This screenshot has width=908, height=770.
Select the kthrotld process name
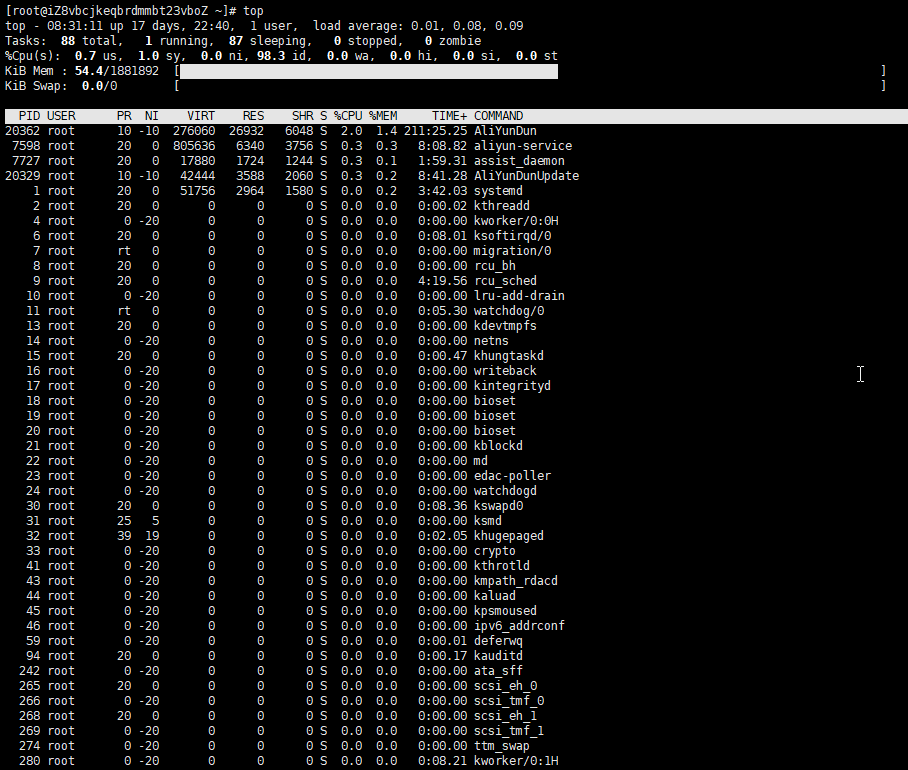pyautogui.click(x=501, y=566)
